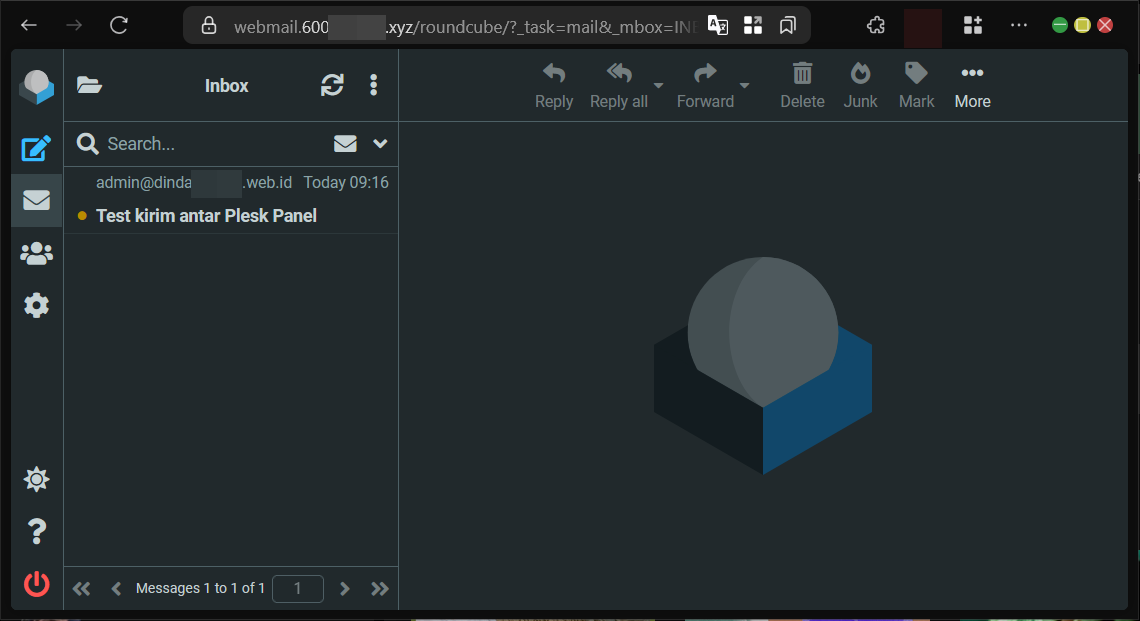
Task: Open Settings gear in sidebar
Action: [x=36, y=305]
